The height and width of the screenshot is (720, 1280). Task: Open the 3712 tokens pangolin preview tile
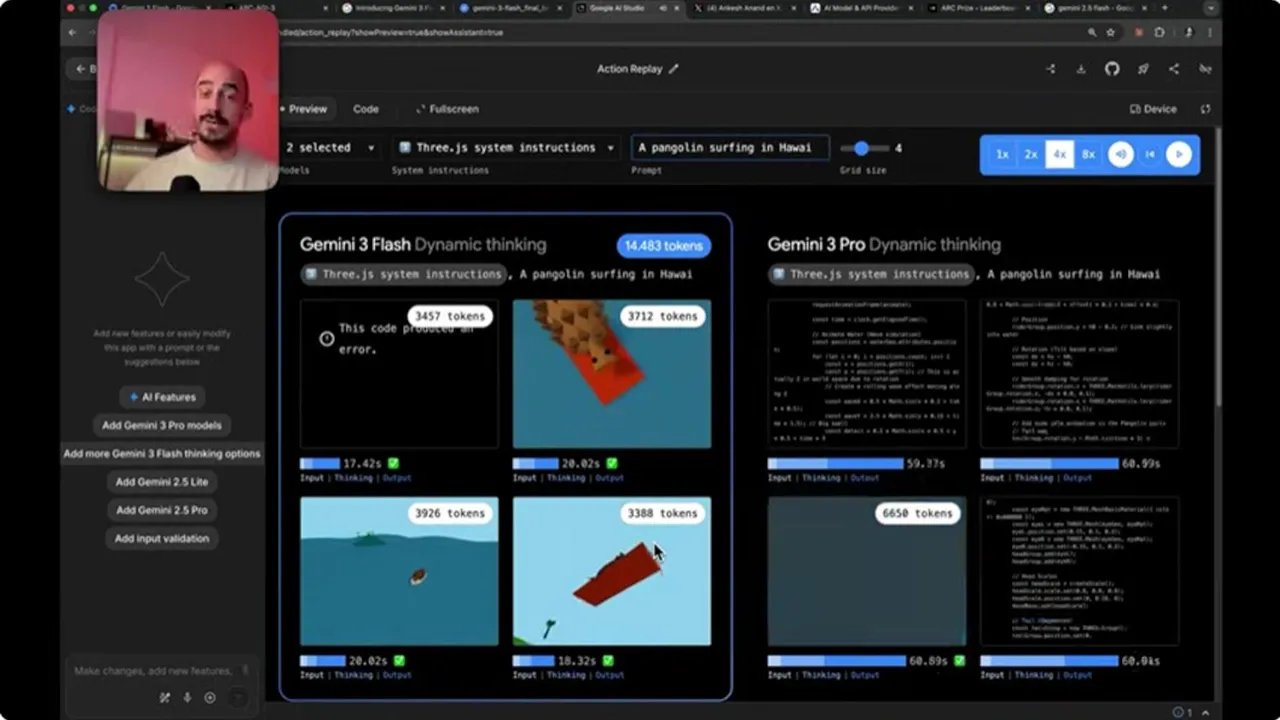(612, 374)
